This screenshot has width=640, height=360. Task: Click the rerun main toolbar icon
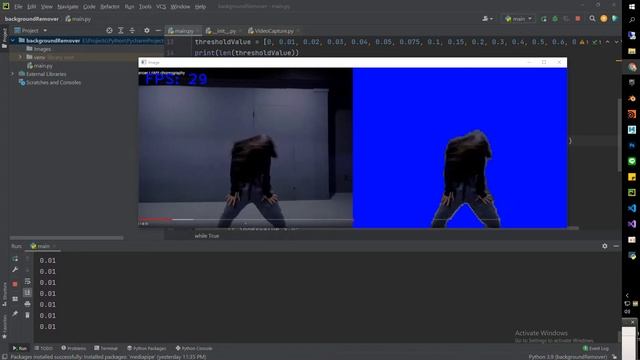(544, 19)
